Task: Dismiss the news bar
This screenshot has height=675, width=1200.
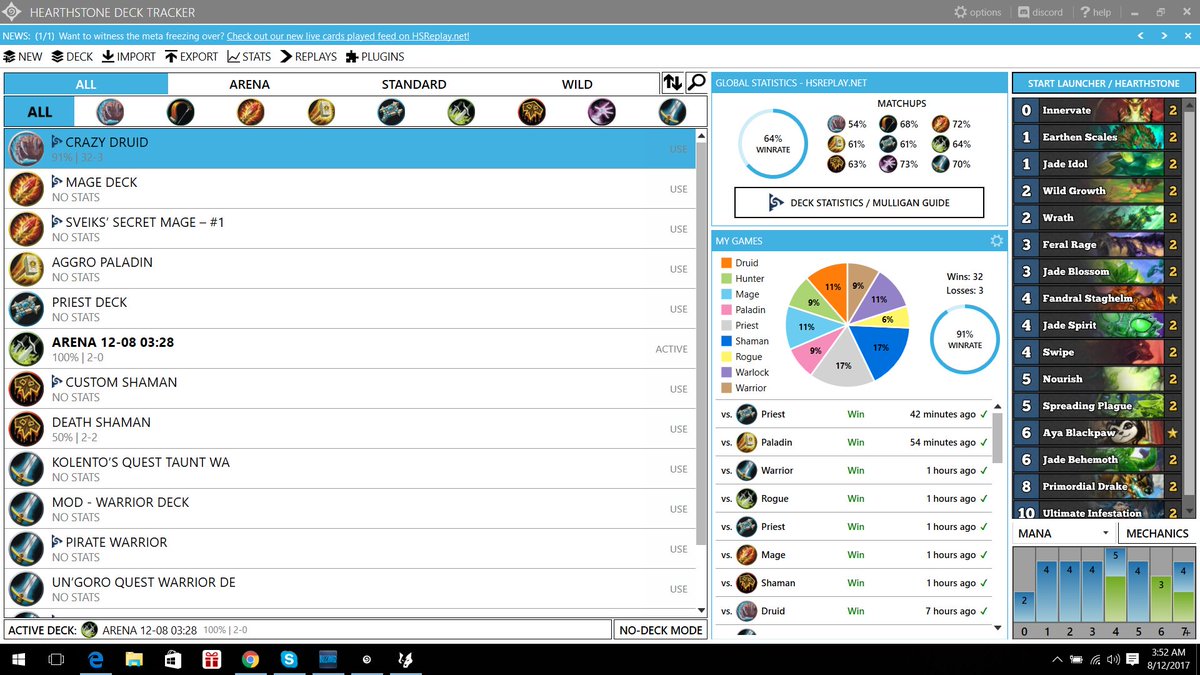Action: tap(1187, 36)
